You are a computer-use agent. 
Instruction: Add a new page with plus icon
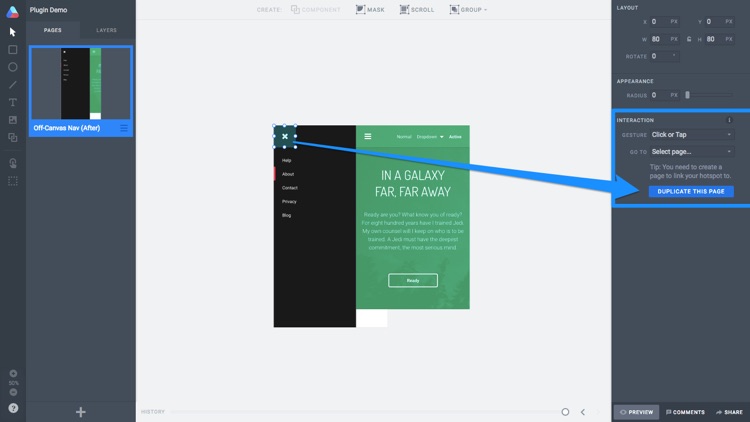(80, 412)
